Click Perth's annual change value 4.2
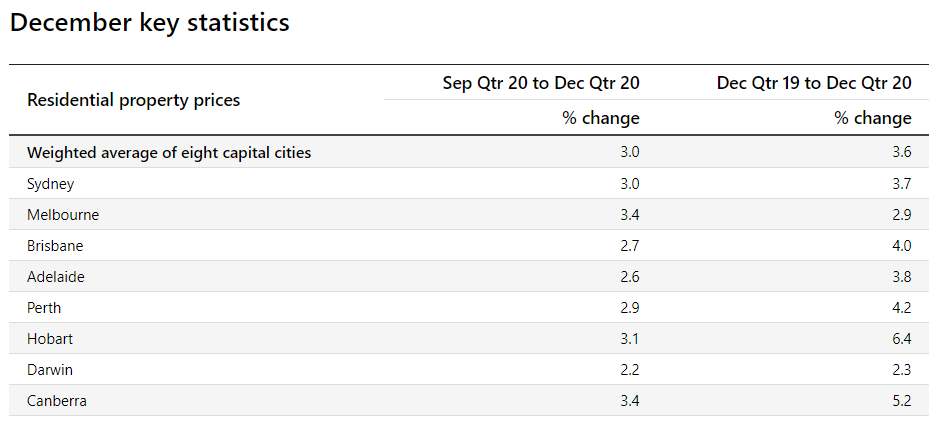The width and height of the screenshot is (939, 443). [901, 308]
